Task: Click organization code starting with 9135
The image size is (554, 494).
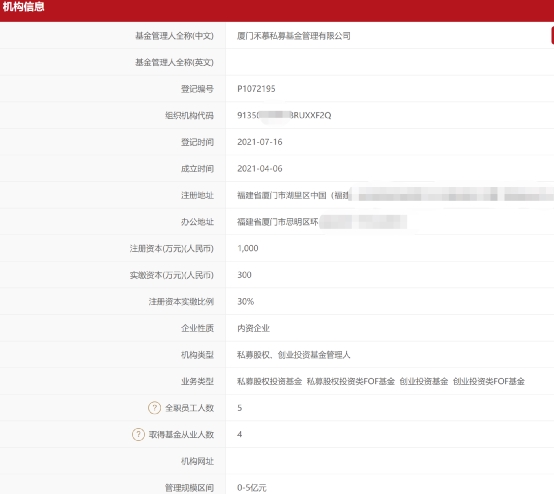Action: coord(284,115)
